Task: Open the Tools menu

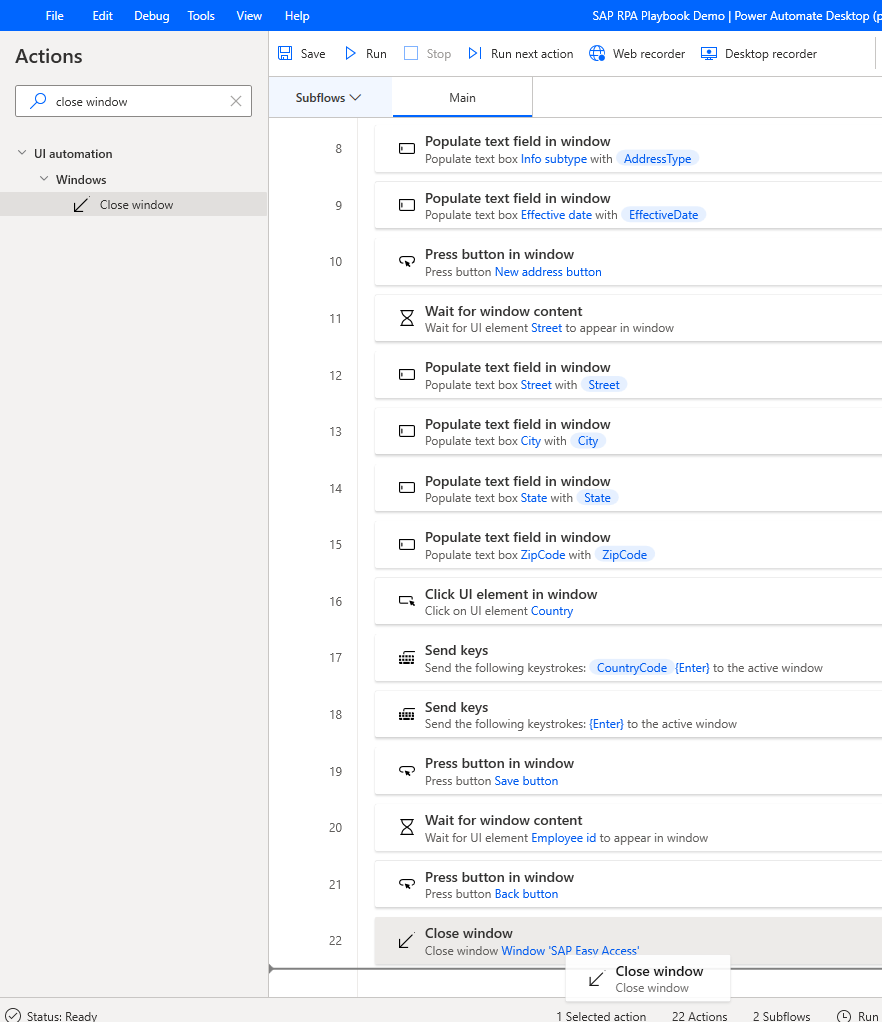Action: point(201,16)
